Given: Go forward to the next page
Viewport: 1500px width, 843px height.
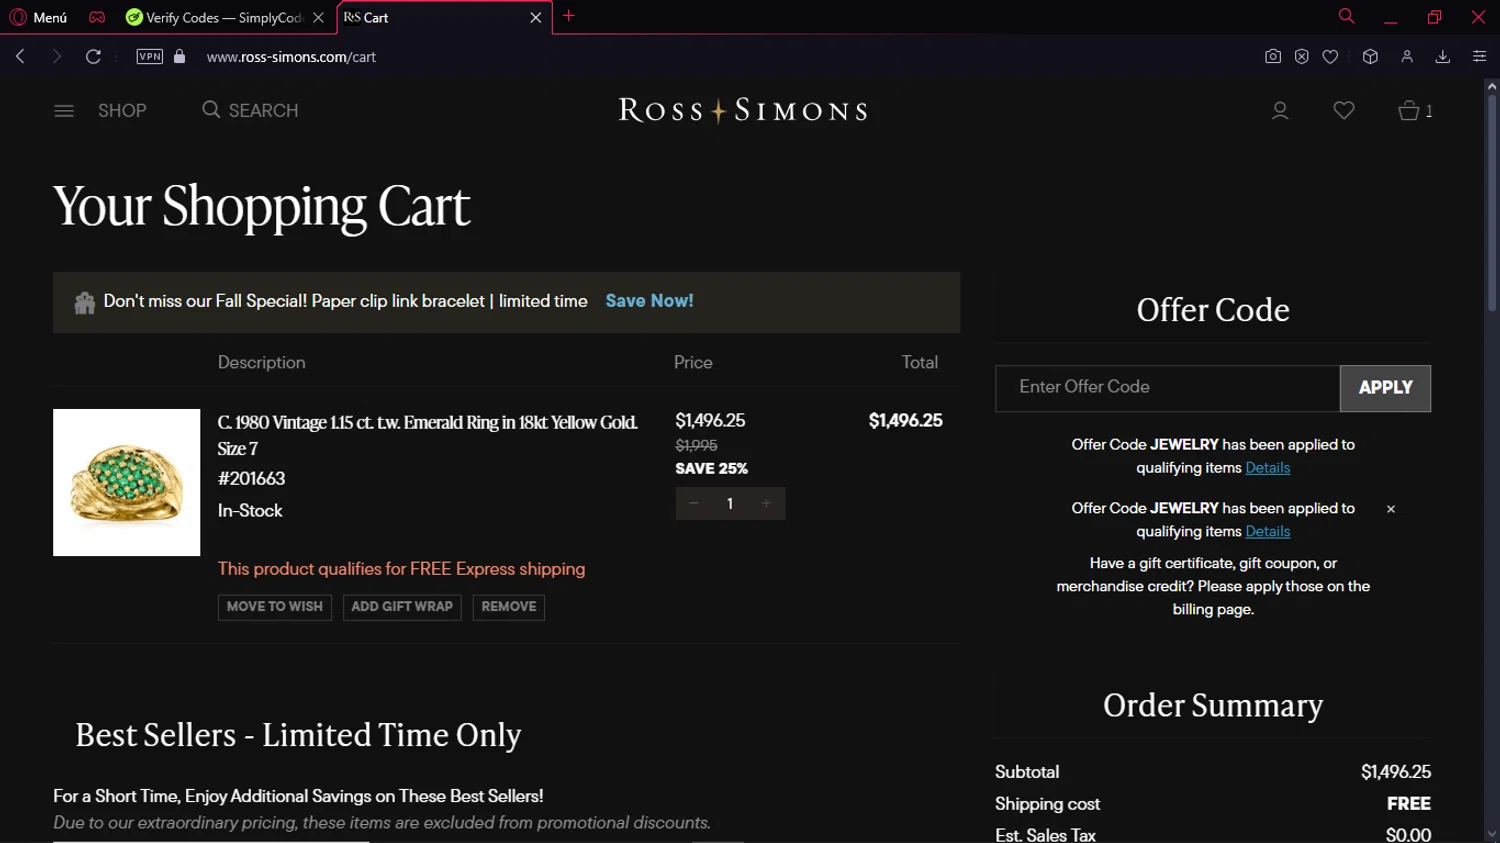Looking at the screenshot, I should coord(57,57).
